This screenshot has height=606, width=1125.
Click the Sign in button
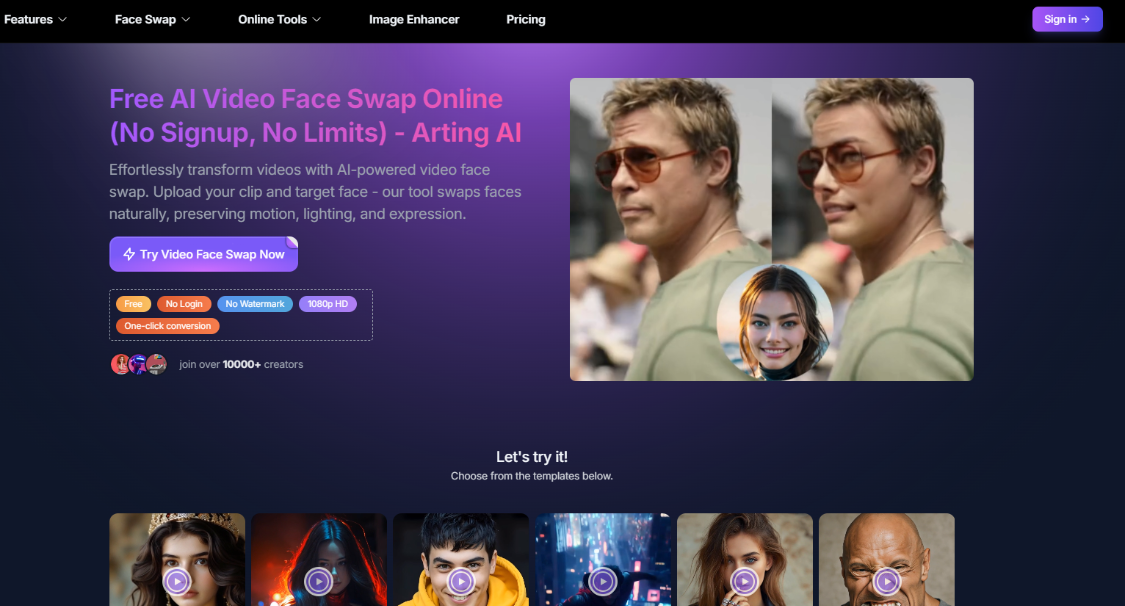[1067, 19]
